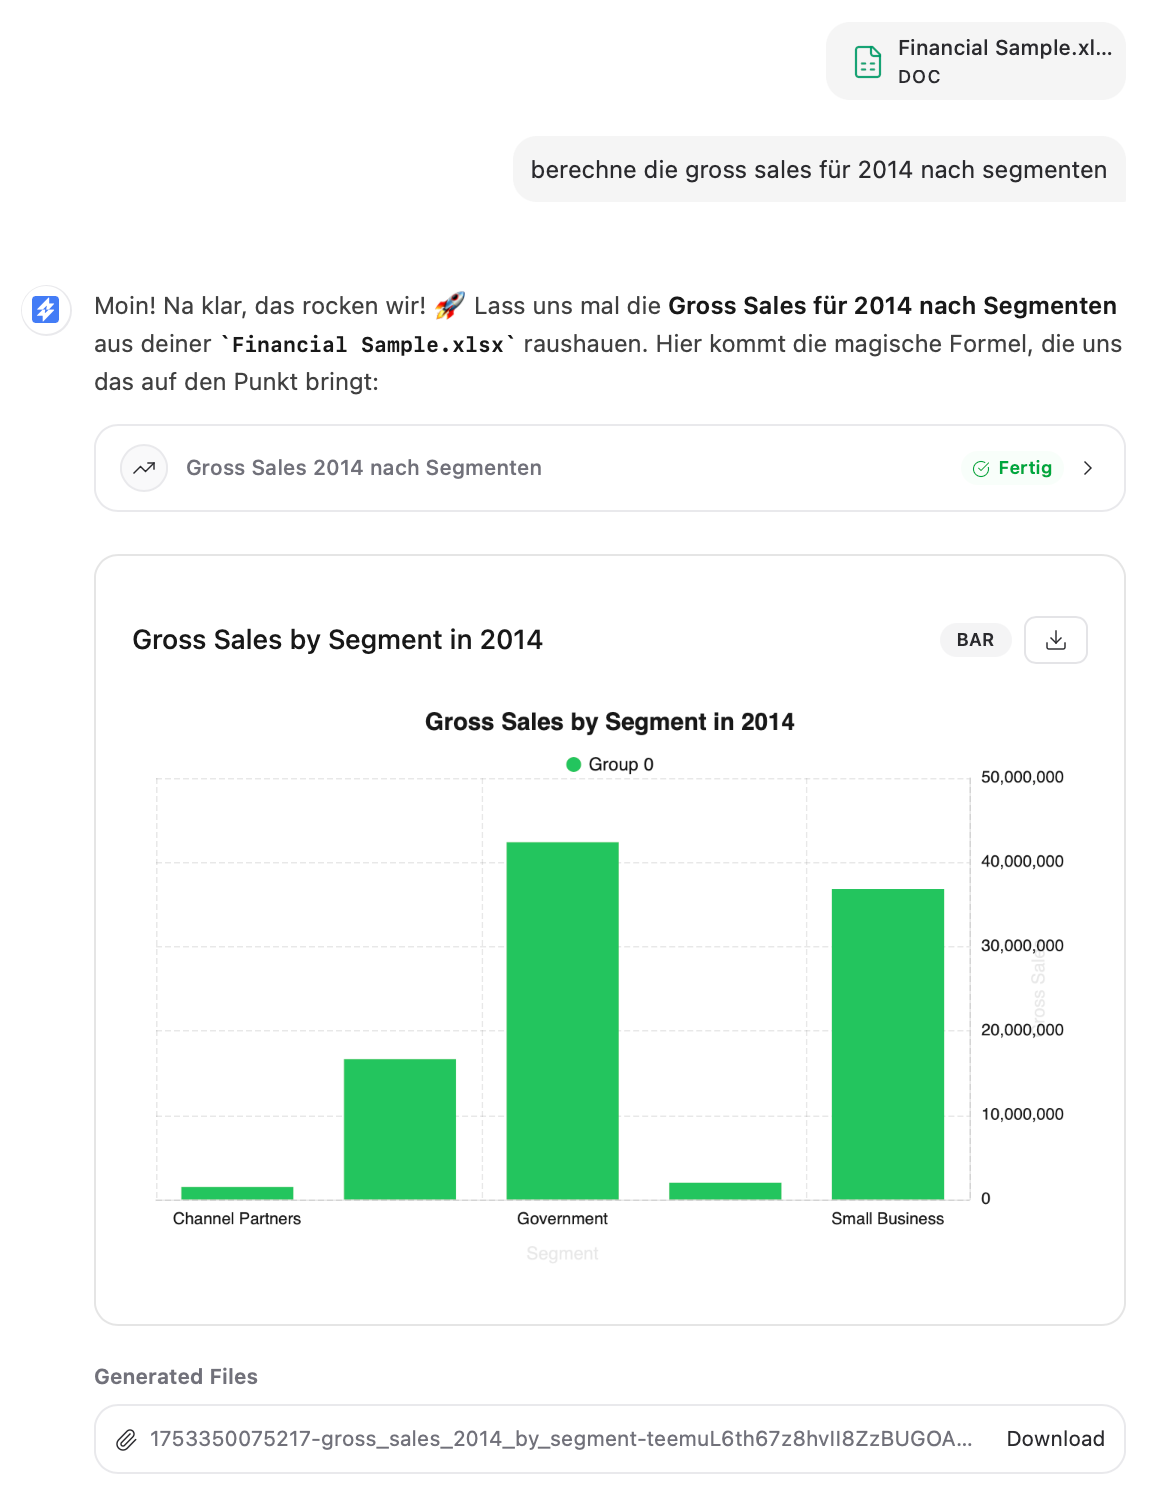Open the Financial Sample.xlsx attachment
The height and width of the screenshot is (1496, 1154).
(975, 61)
